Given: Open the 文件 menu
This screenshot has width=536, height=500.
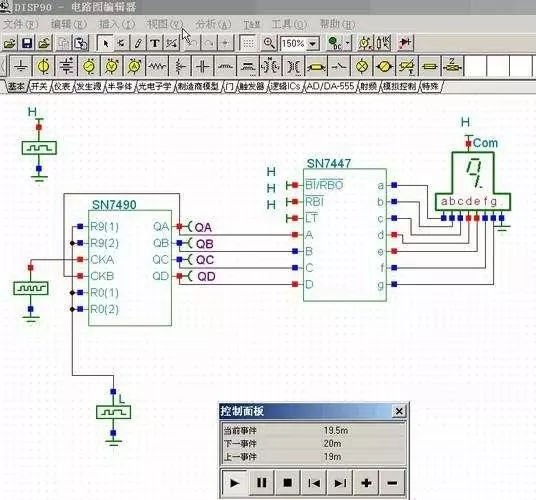Looking at the screenshot, I should point(20,24).
